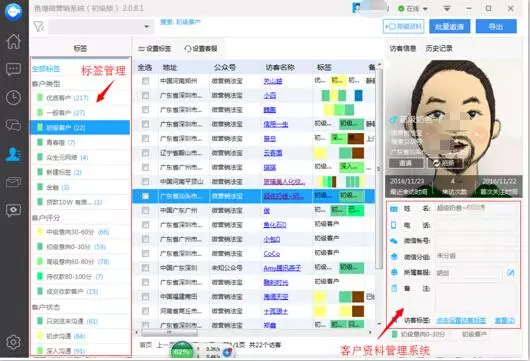This screenshot has width=530, height=361.
Task: Click the 电话 input field
Action: click(x=476, y=225)
